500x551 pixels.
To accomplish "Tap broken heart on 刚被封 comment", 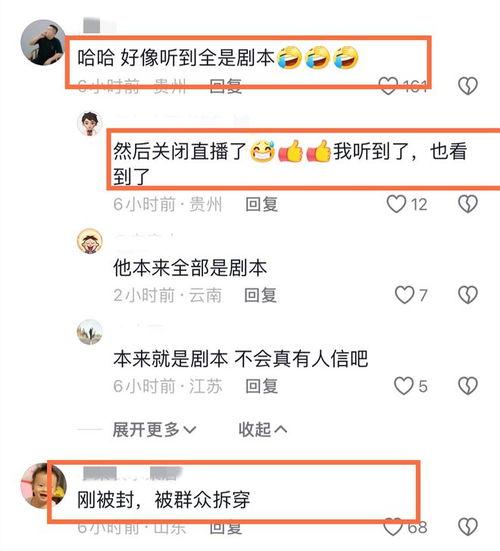I will click(x=468, y=527).
